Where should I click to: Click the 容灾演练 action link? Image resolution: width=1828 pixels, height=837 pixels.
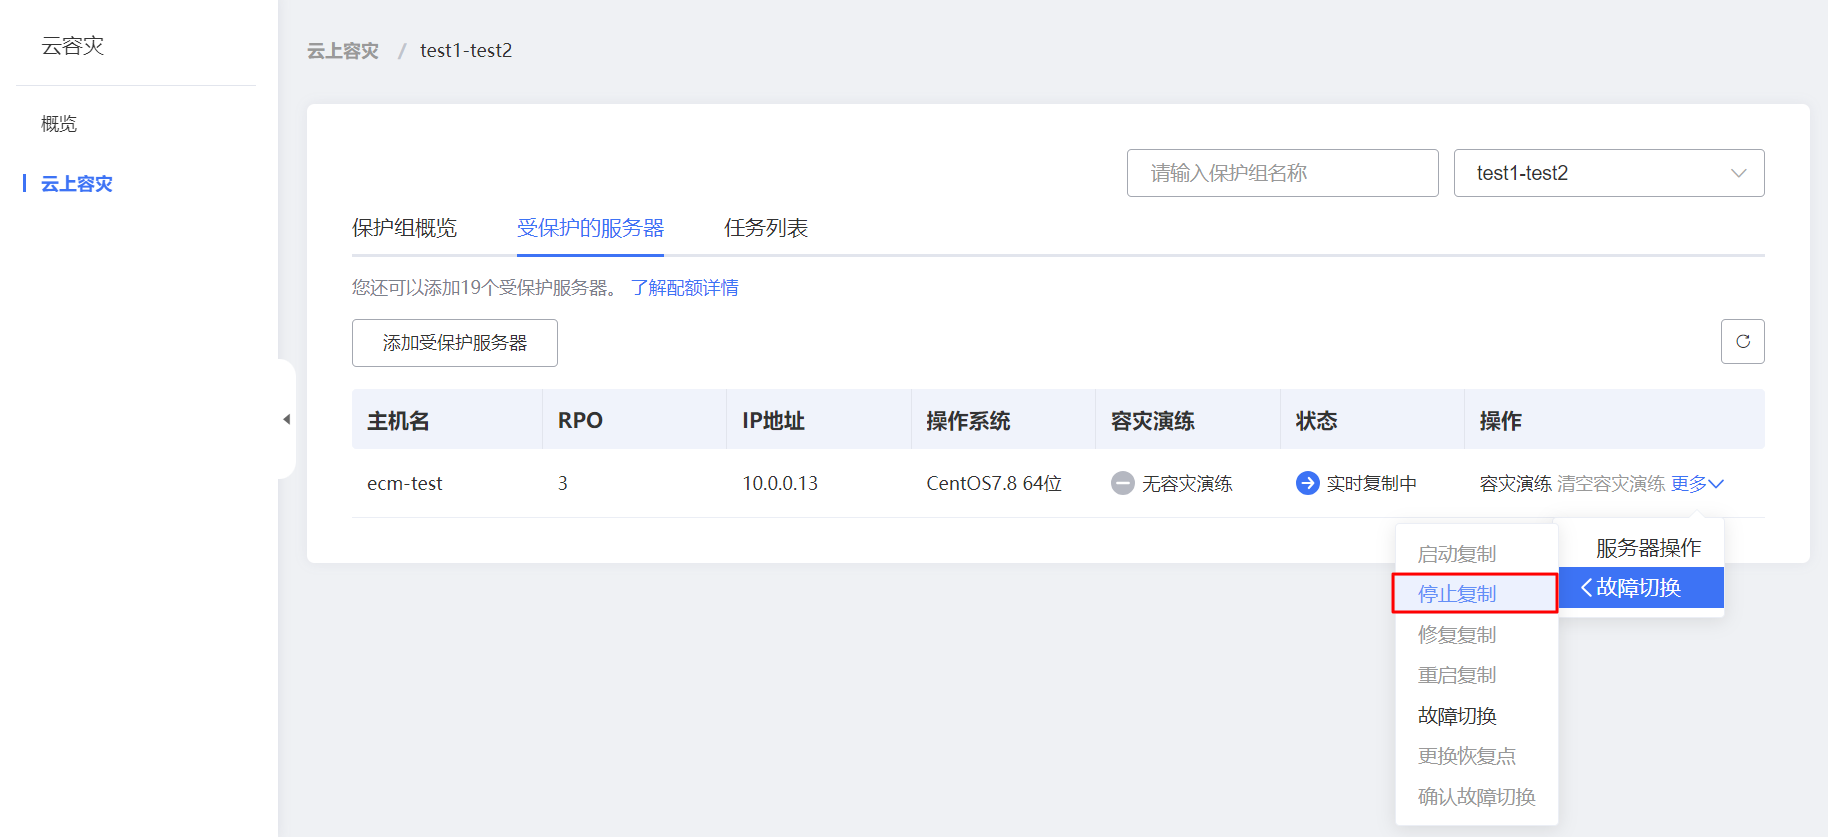tap(1515, 483)
